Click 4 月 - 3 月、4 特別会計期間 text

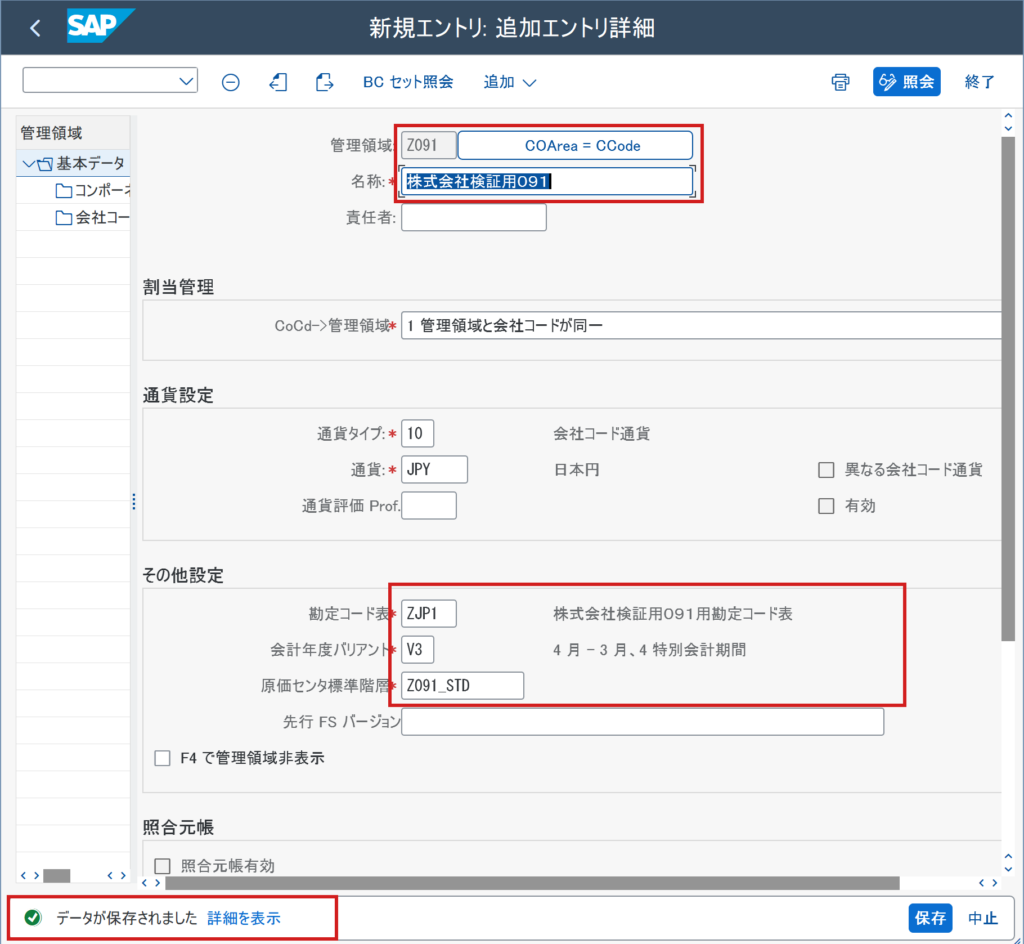tap(649, 650)
